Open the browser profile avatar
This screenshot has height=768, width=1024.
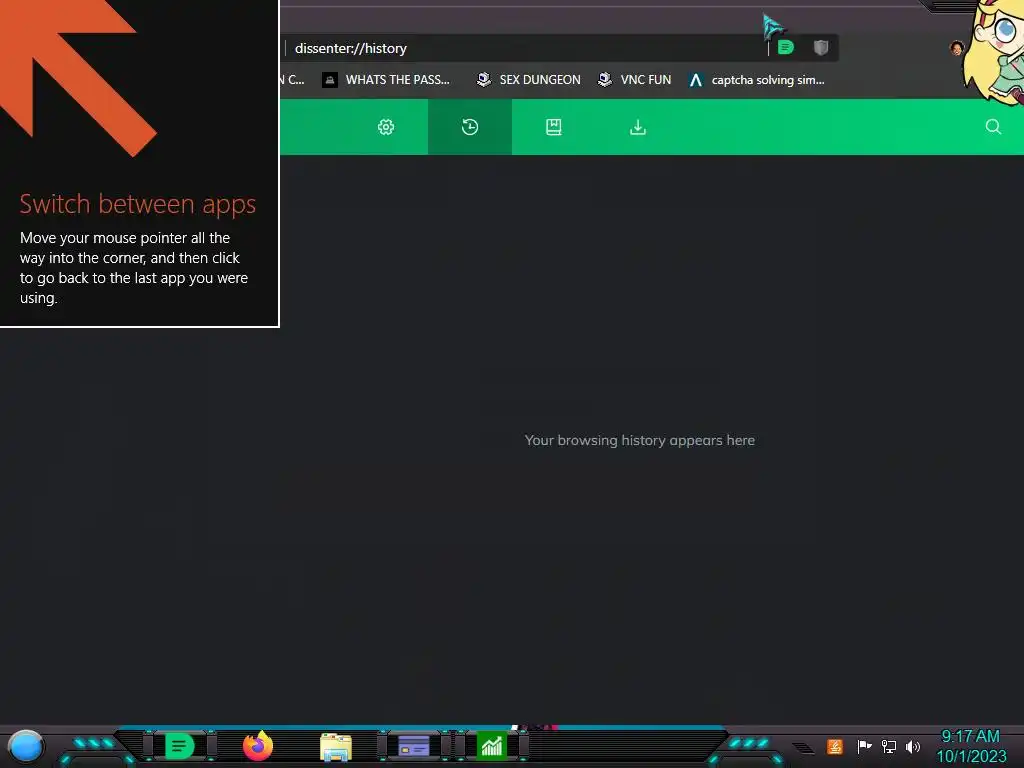pyautogui.click(x=957, y=48)
